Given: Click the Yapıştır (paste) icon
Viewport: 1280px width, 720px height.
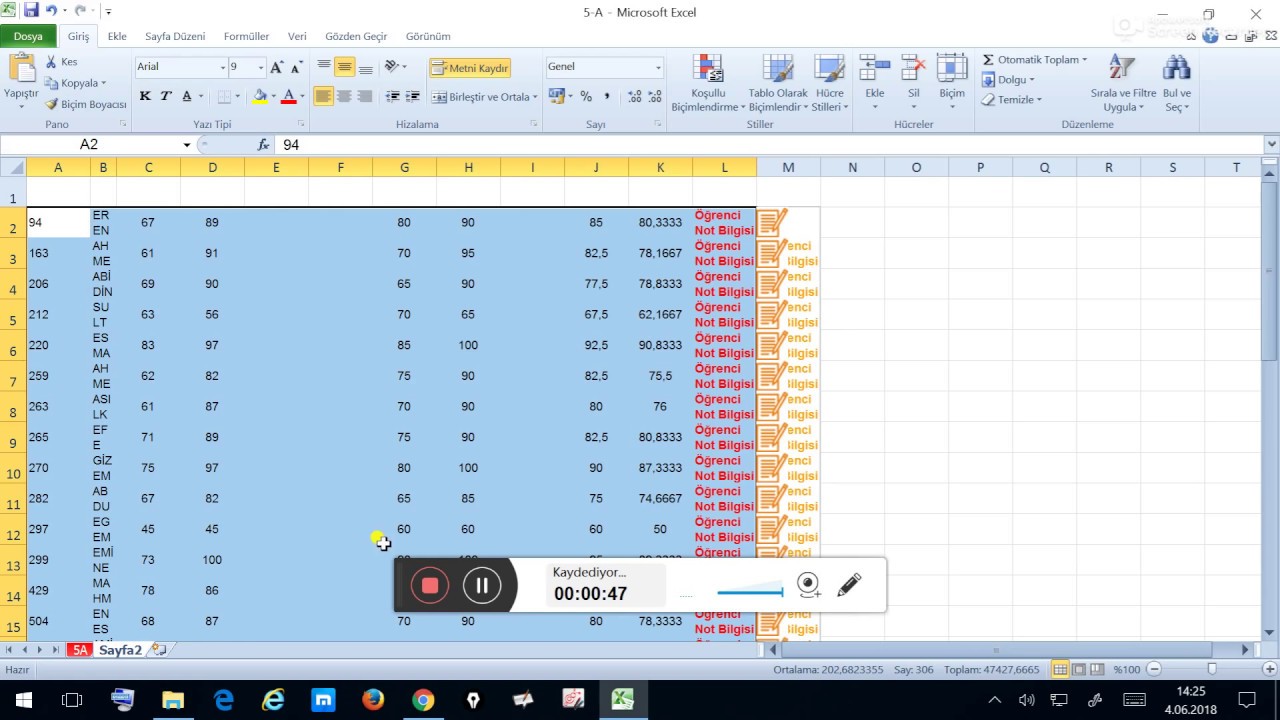Looking at the screenshot, I should (21, 68).
